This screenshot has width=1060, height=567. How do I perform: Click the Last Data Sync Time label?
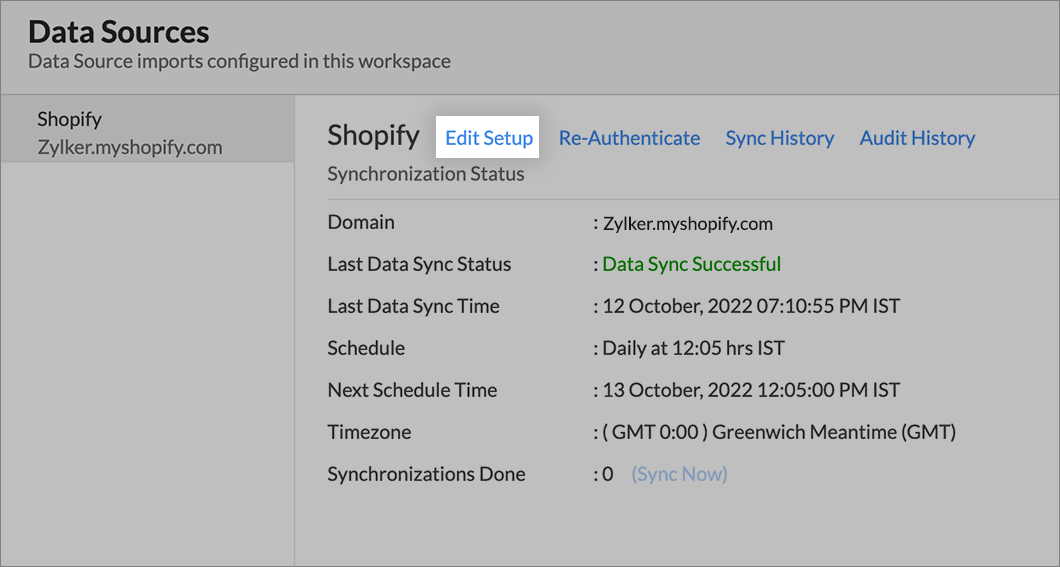(x=413, y=306)
